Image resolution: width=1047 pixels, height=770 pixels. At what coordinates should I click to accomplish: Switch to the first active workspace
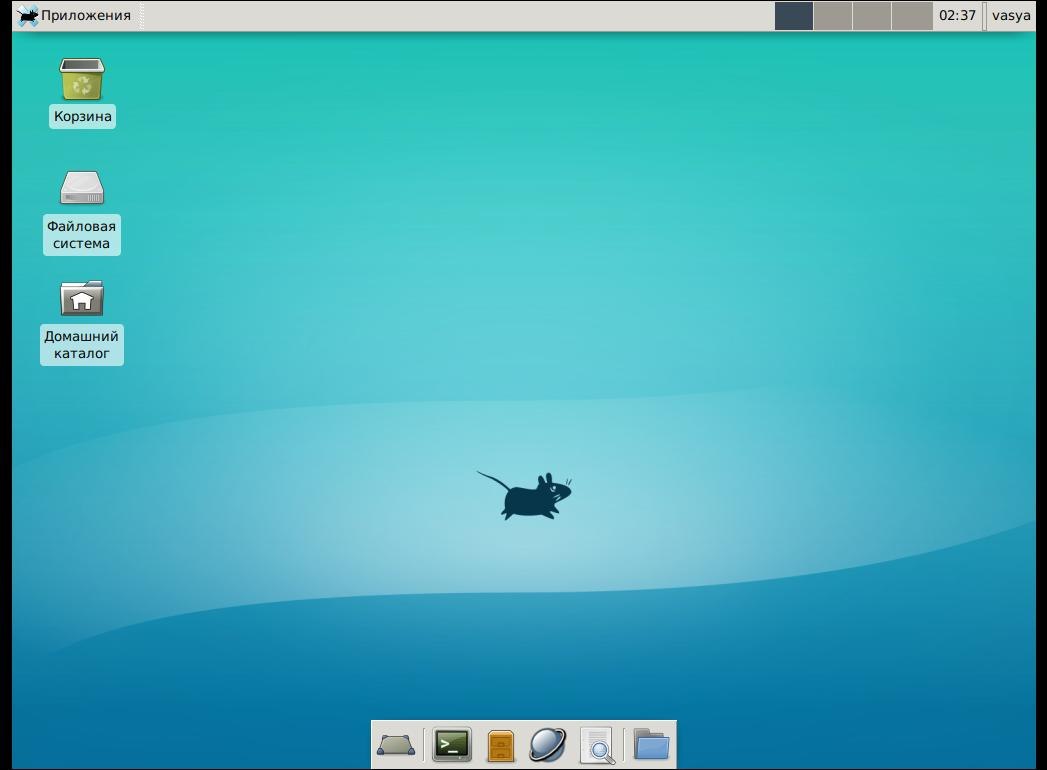pos(794,15)
